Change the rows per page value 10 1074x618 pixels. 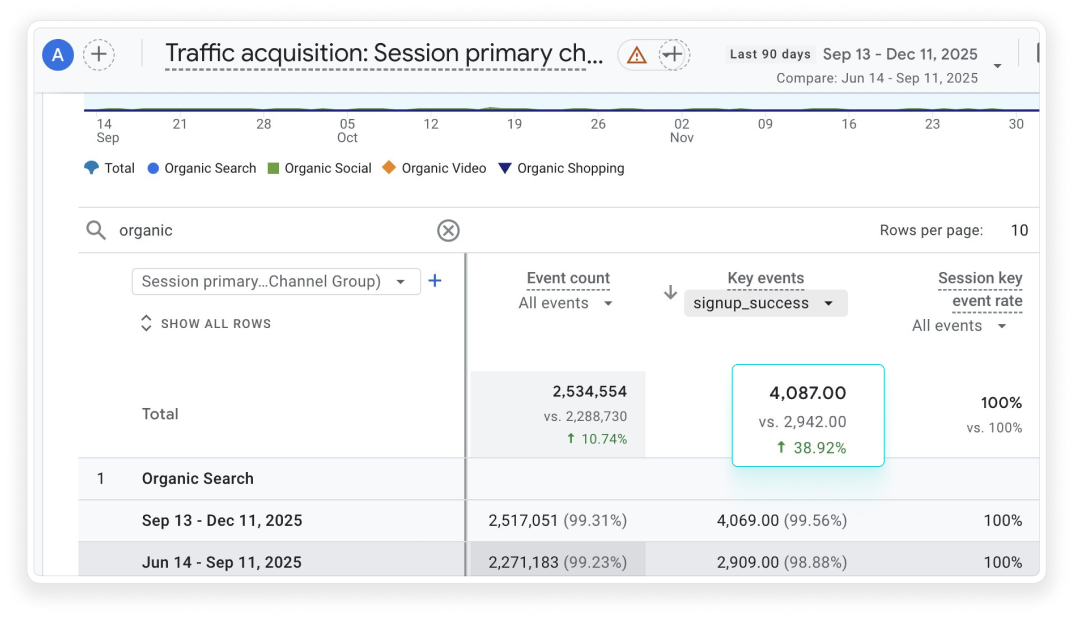point(1018,231)
